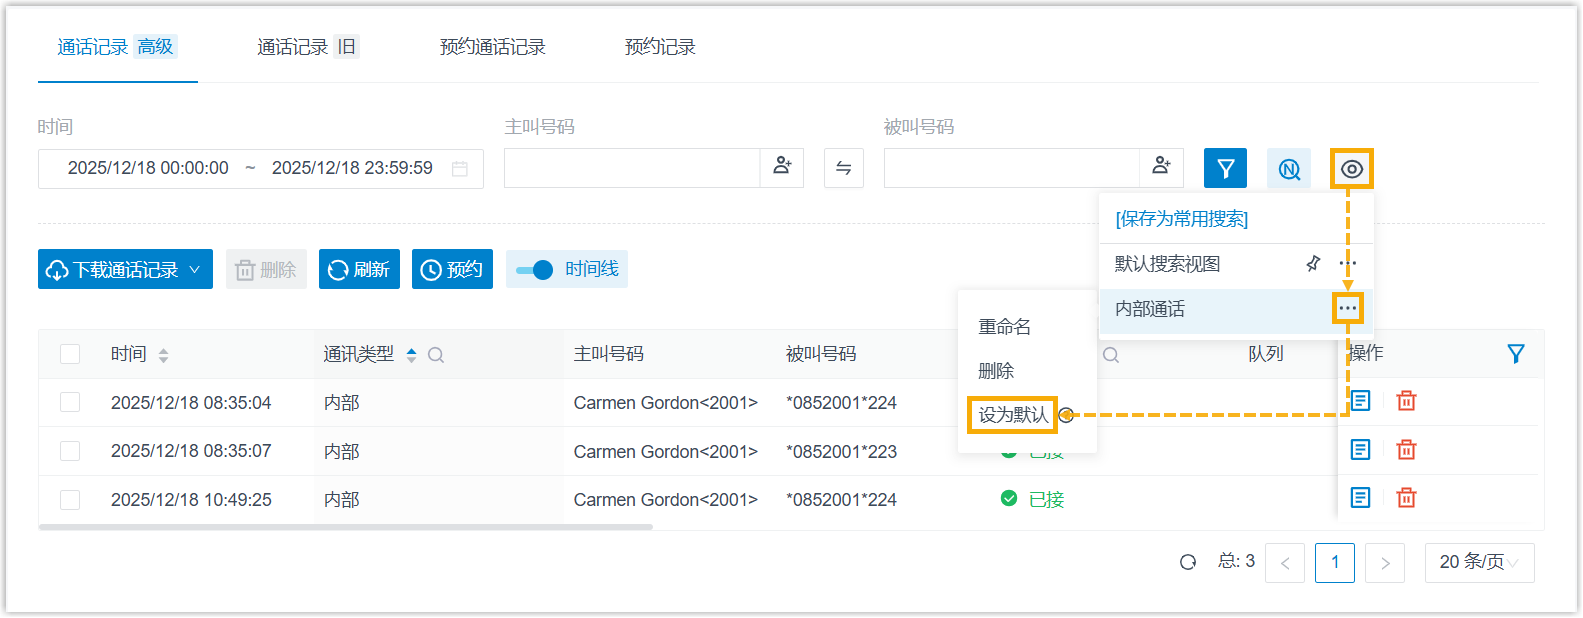
Task: Check the select-all checkbox in table header
Action: 70,354
